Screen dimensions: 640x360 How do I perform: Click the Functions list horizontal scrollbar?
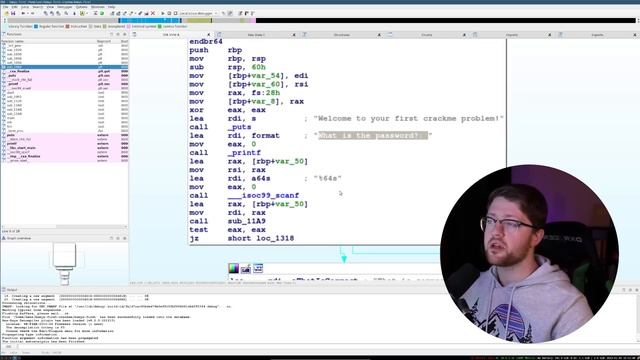click(63, 227)
